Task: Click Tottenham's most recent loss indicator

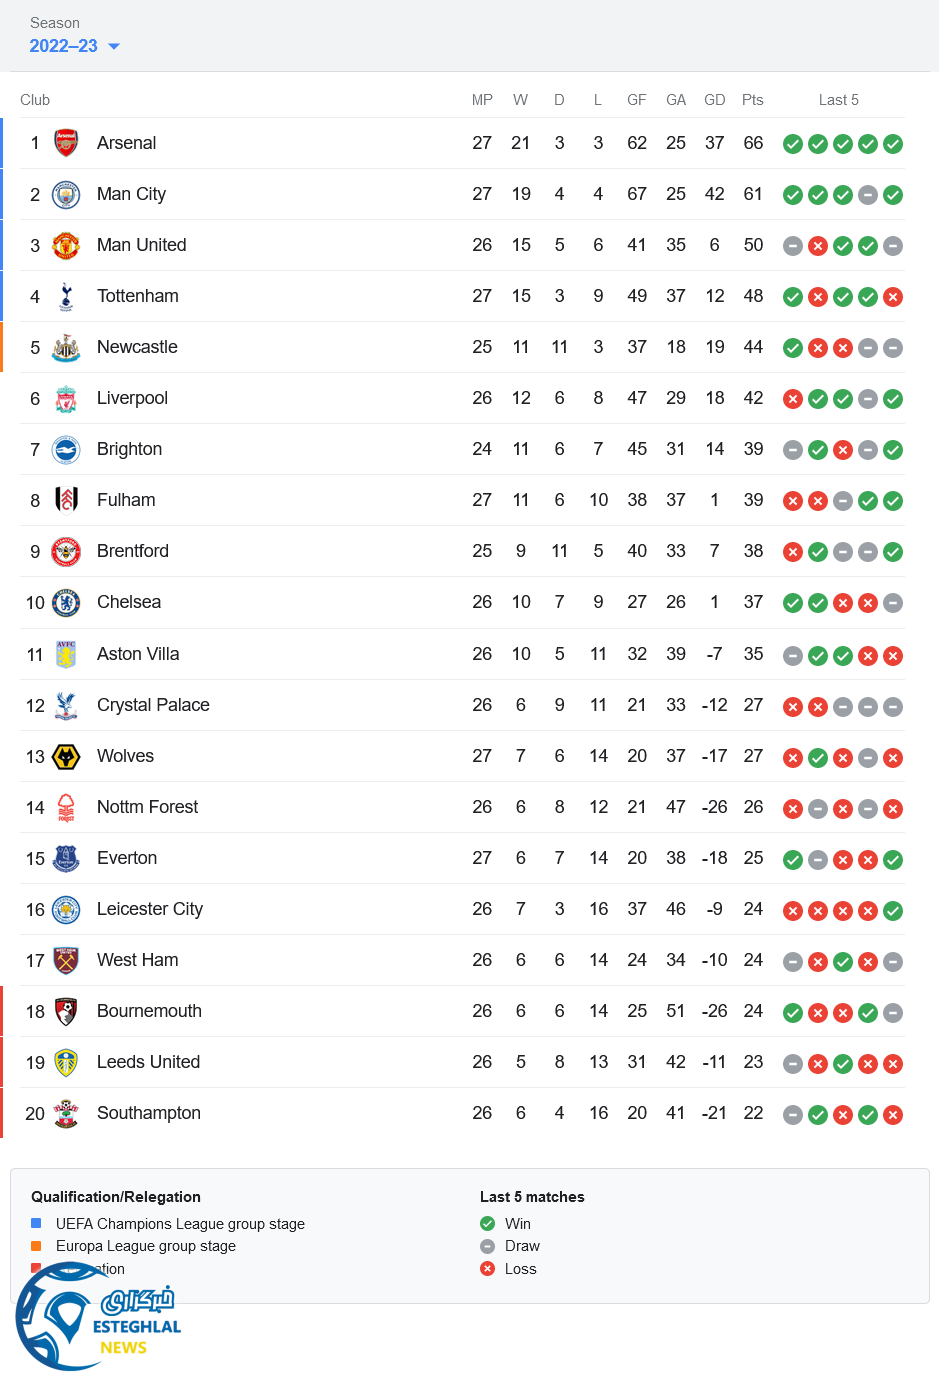Action: (x=893, y=297)
